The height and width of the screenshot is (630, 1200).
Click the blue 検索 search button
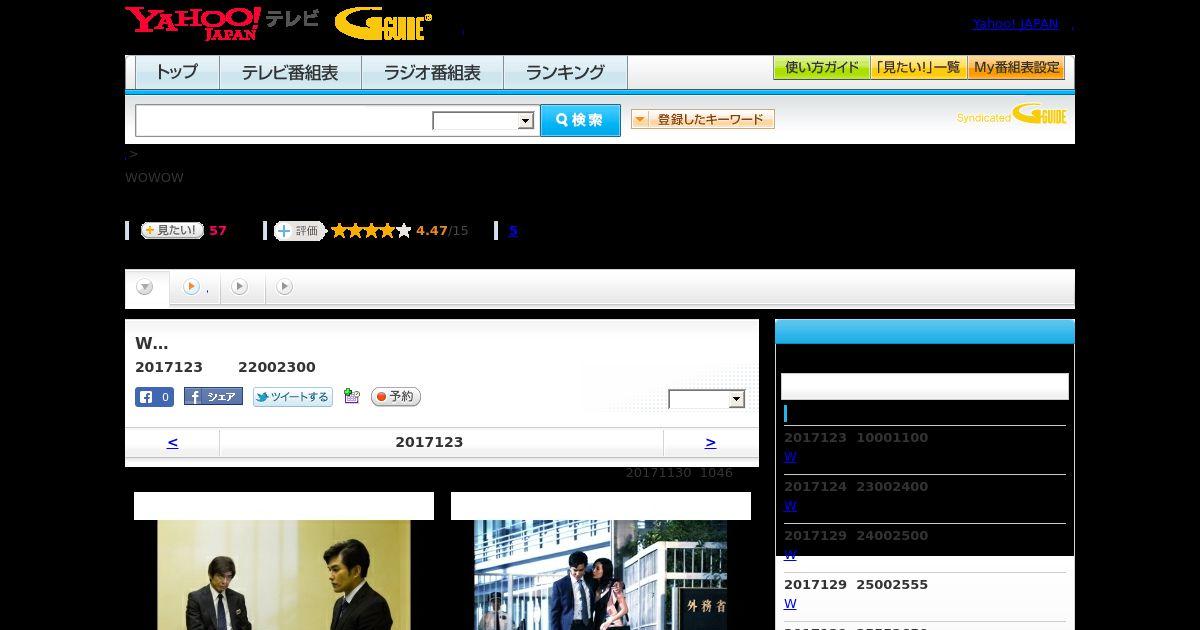(580, 120)
